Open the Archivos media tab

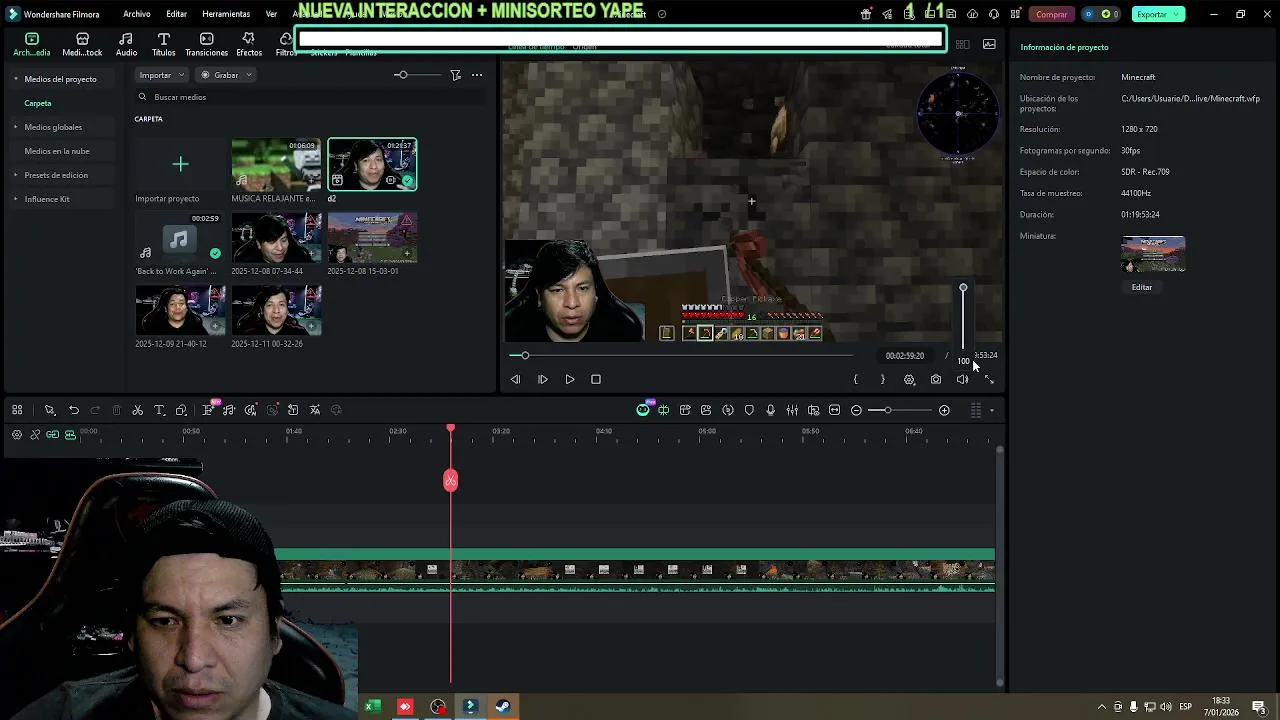pyautogui.click(x=32, y=44)
